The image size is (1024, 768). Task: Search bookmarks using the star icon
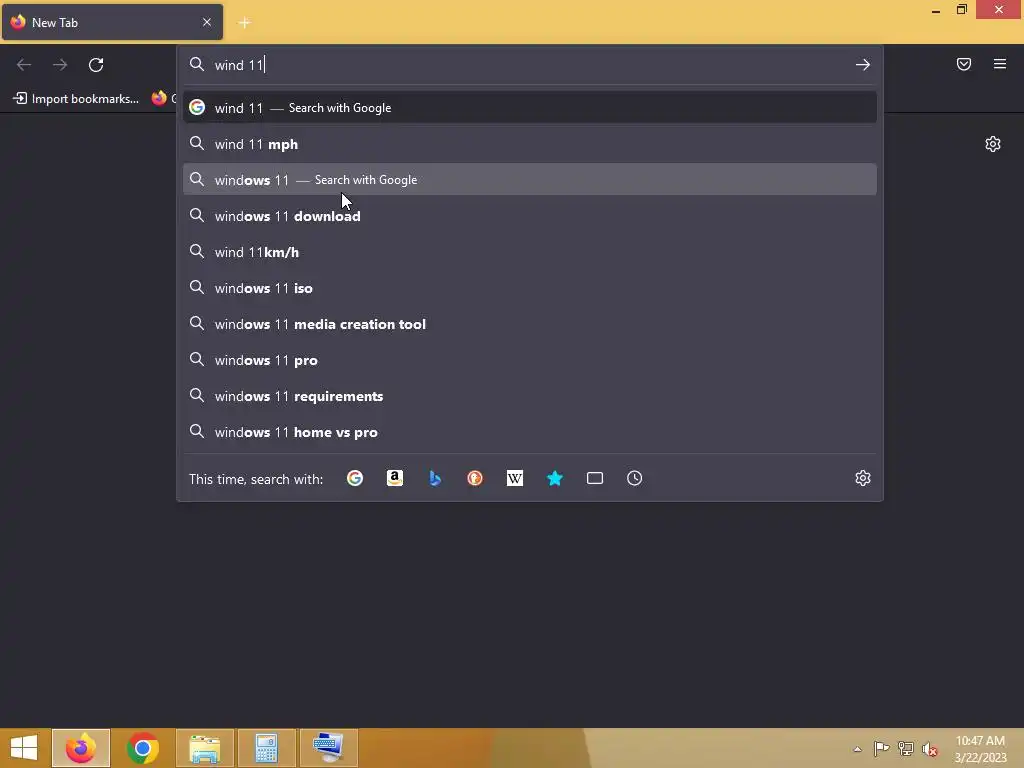(554, 478)
